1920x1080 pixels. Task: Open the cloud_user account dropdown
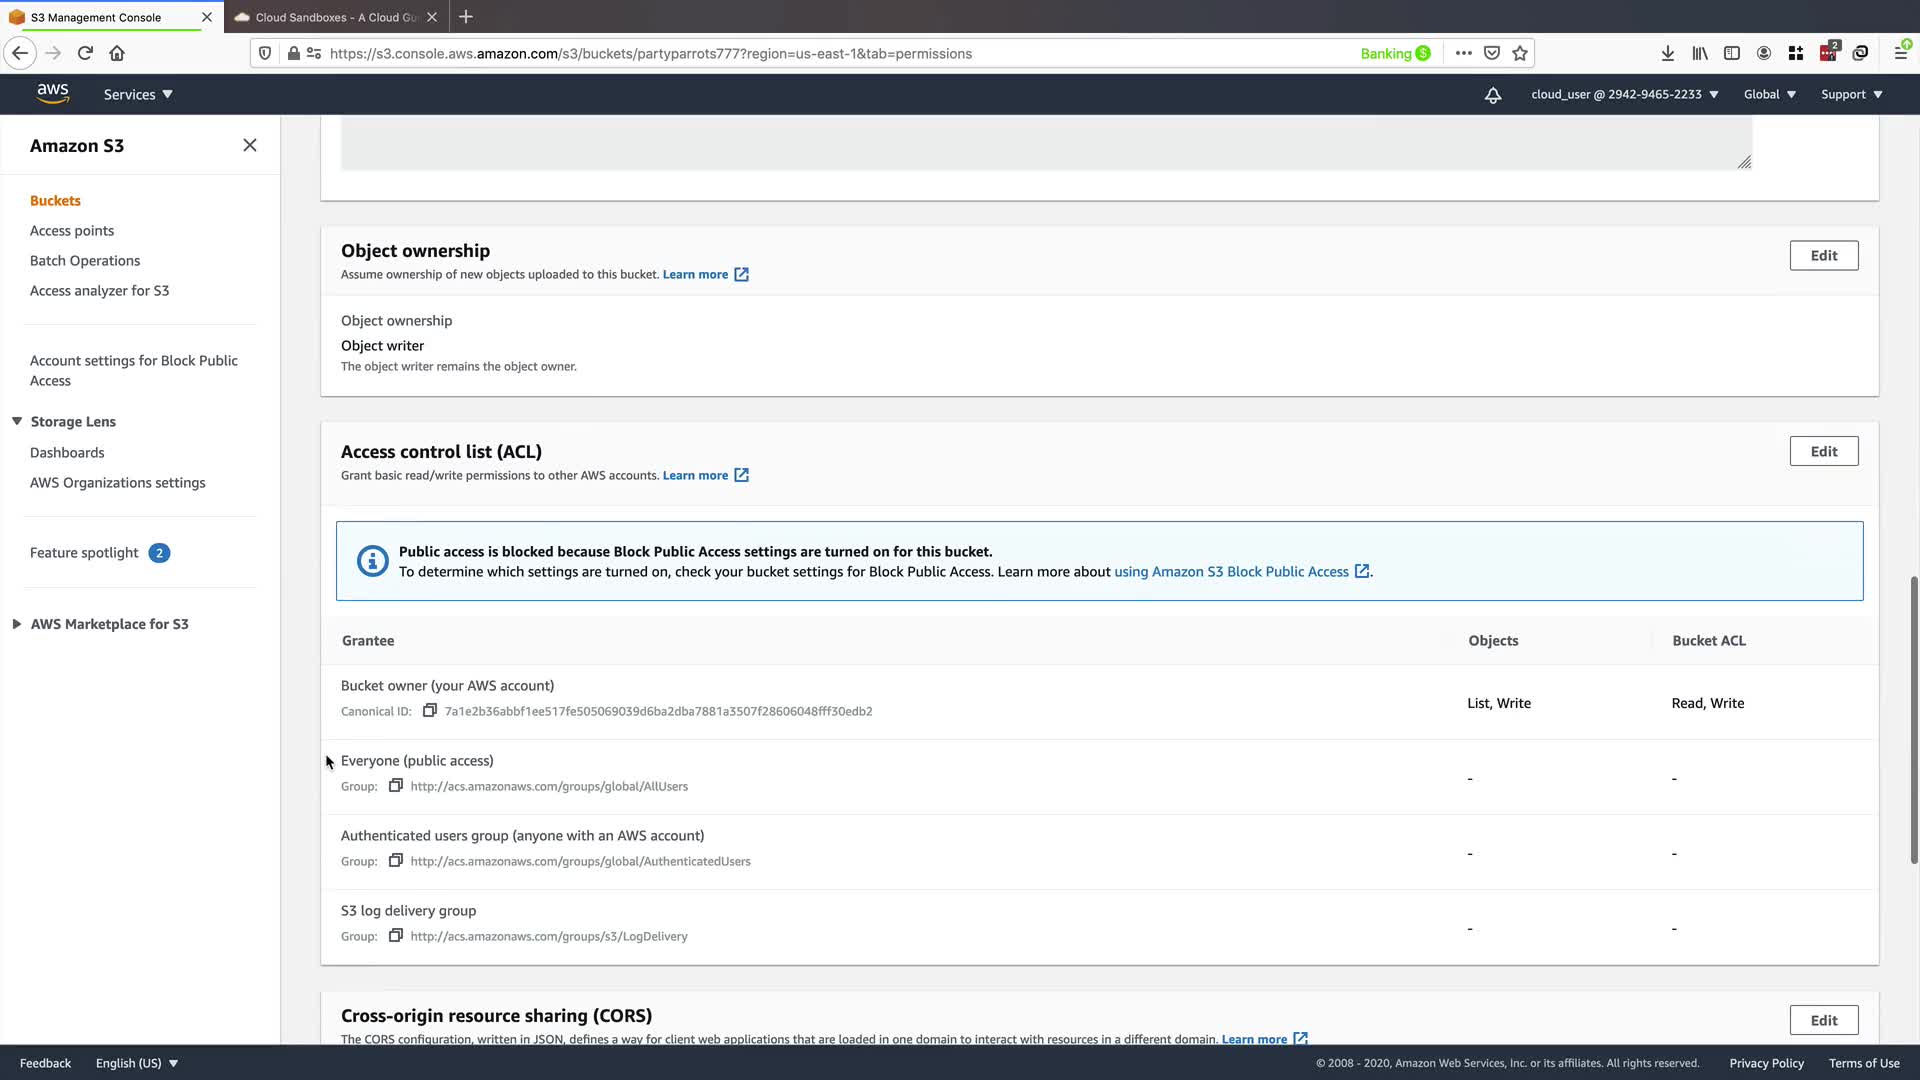pos(1624,95)
